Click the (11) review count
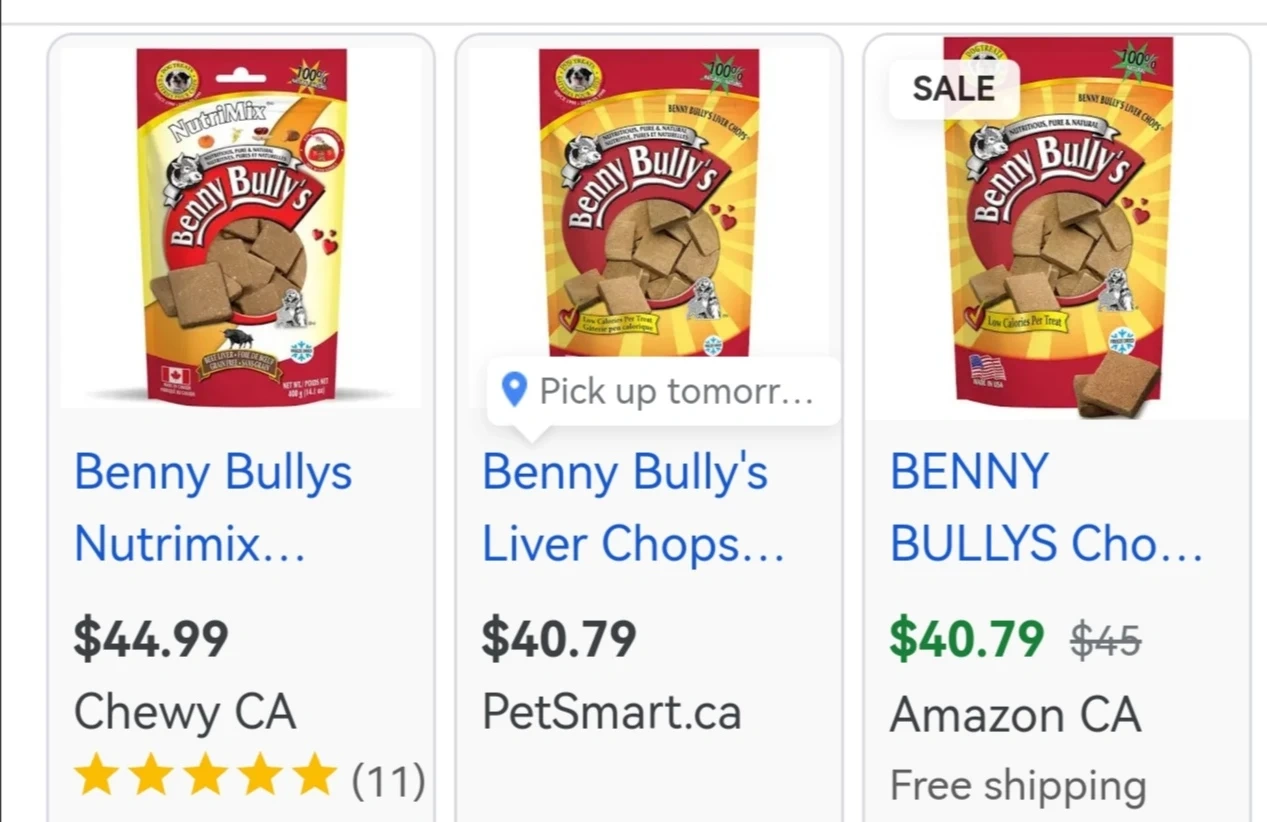The image size is (1267, 822). [389, 780]
